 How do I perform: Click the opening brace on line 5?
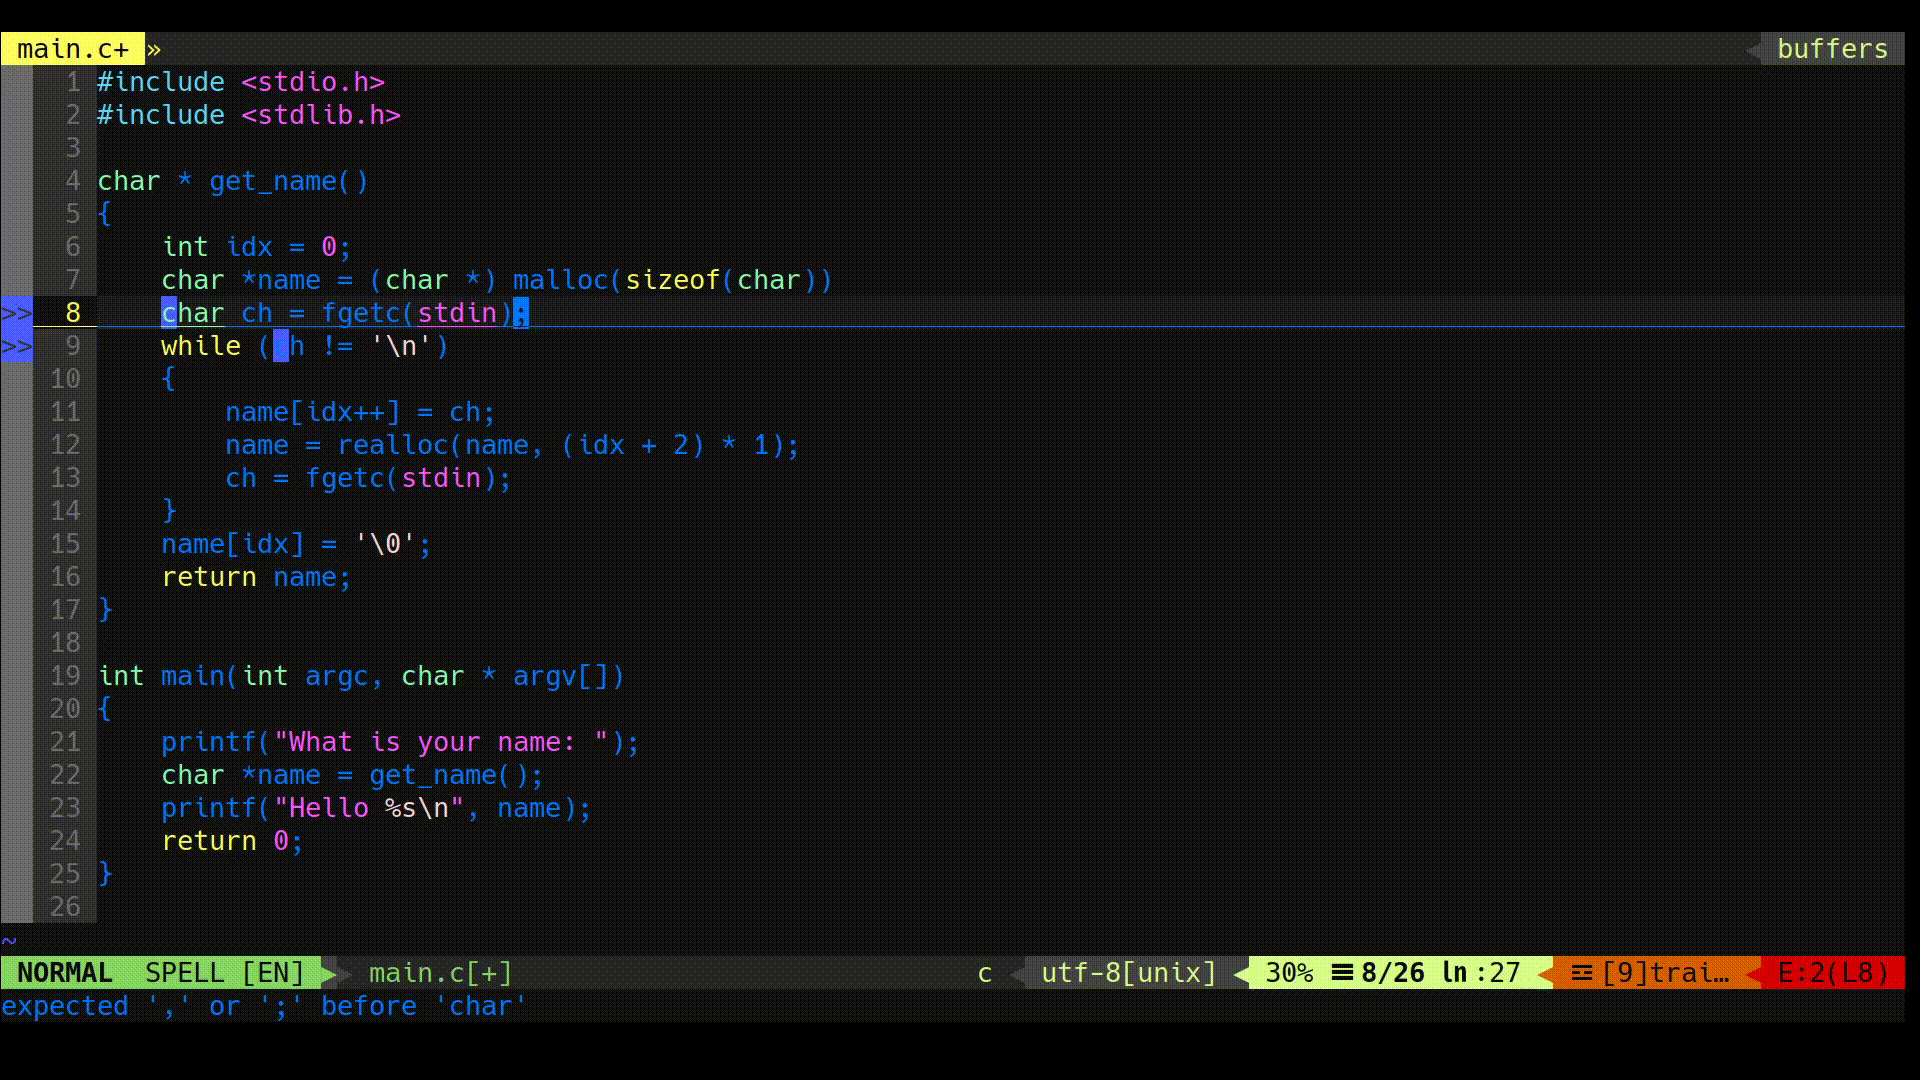pyautogui.click(x=105, y=214)
